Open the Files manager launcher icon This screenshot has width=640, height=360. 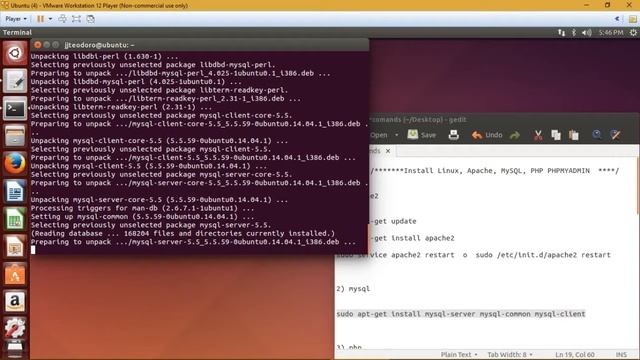[x=15, y=136]
